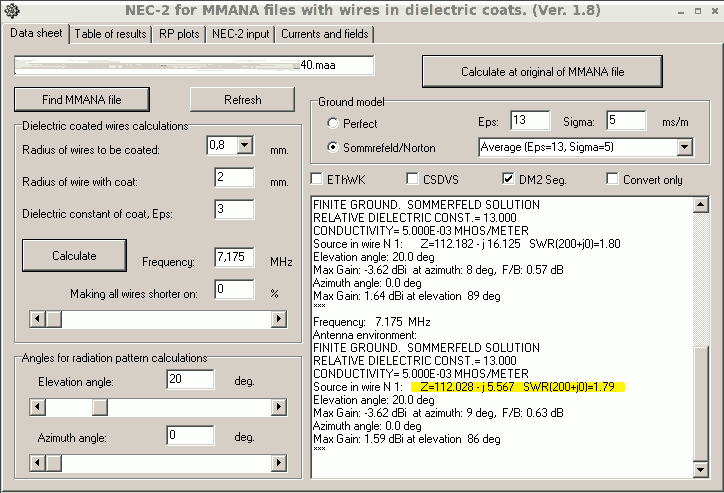
Task: Switch to the NEC-2 input tab
Action: [x=241, y=34]
